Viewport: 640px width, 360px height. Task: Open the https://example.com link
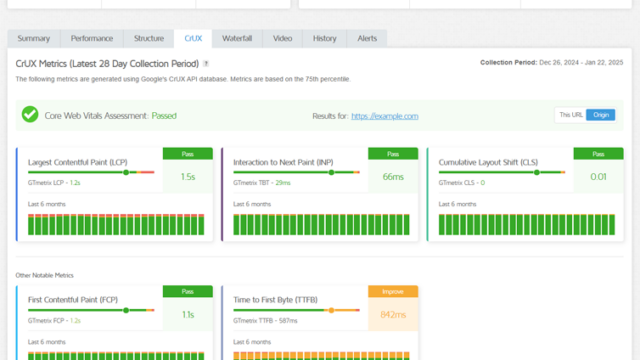384,116
